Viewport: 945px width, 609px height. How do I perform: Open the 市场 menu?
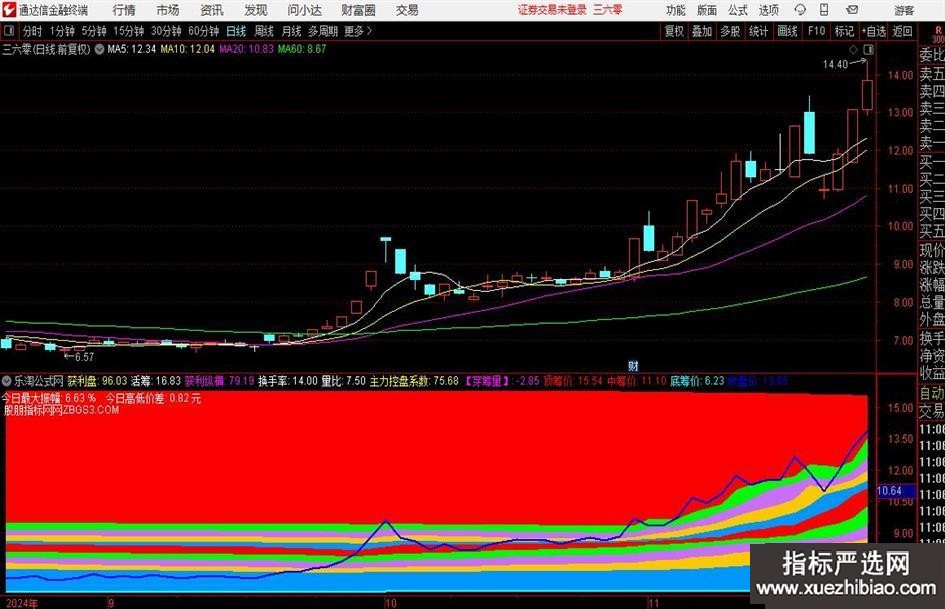[x=168, y=10]
